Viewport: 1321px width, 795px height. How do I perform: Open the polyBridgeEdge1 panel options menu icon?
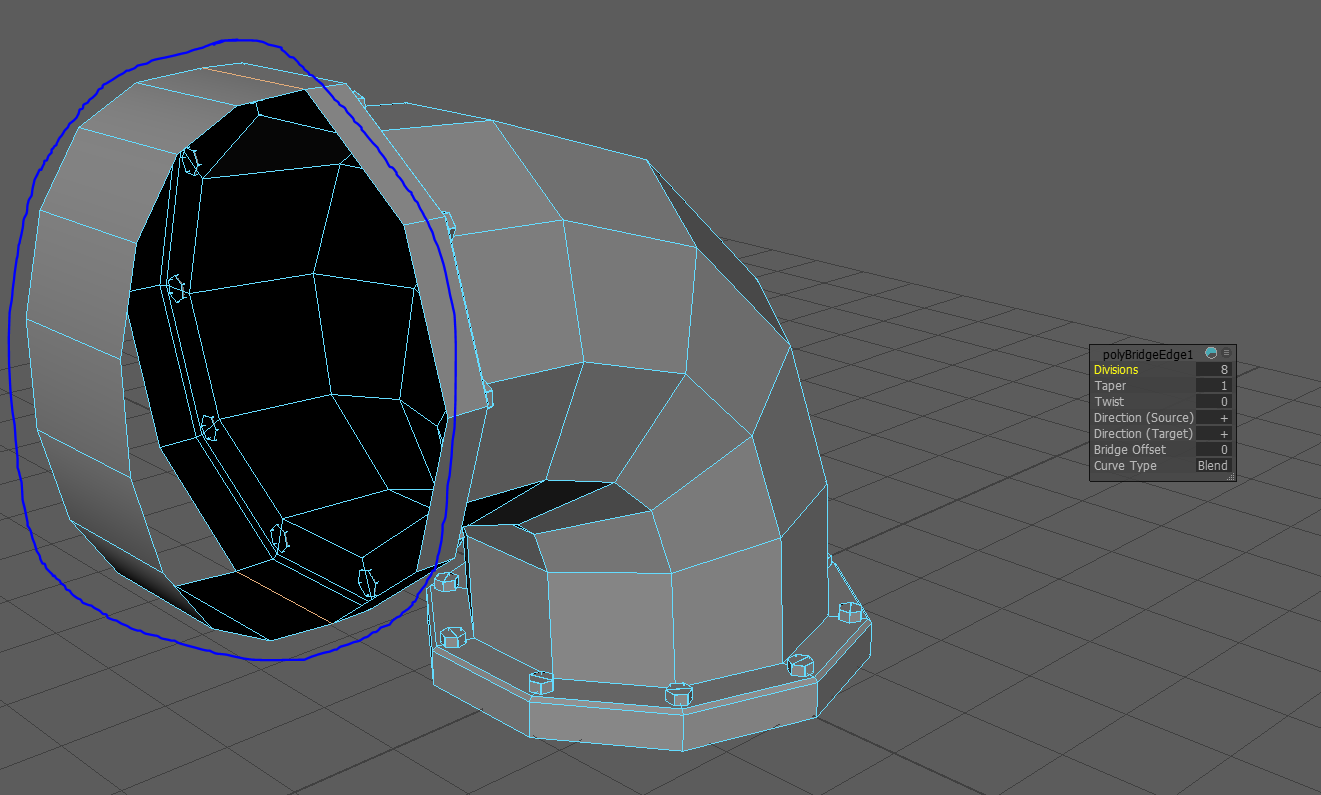point(1226,353)
